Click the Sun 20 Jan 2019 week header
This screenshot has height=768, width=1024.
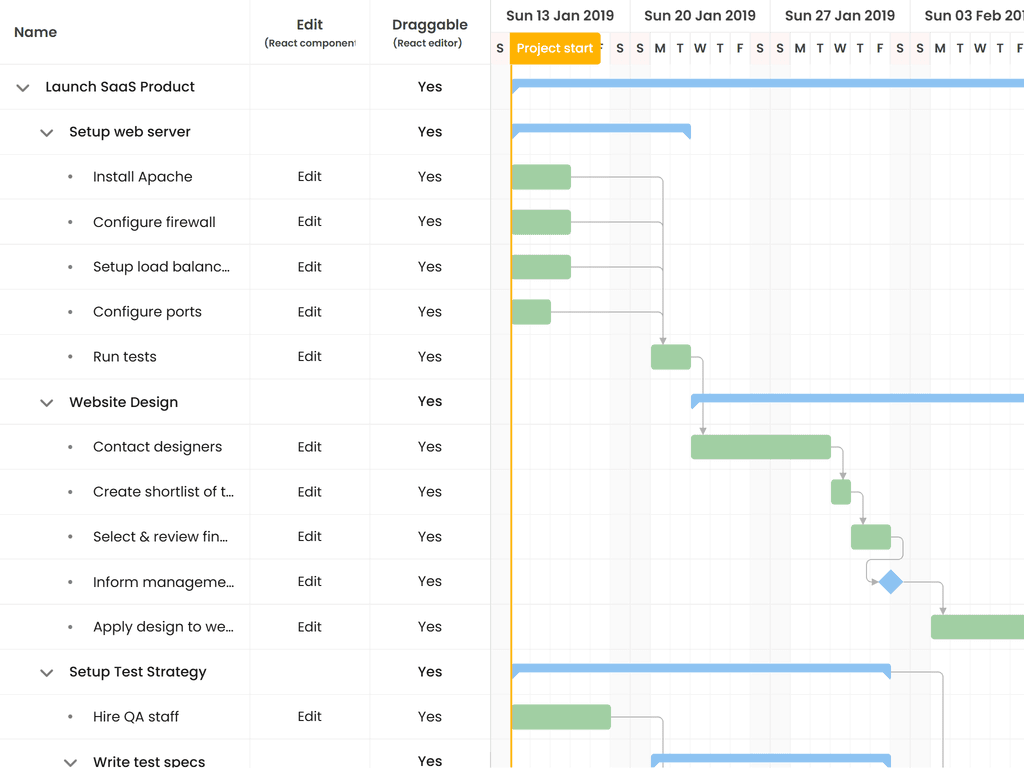(700, 16)
